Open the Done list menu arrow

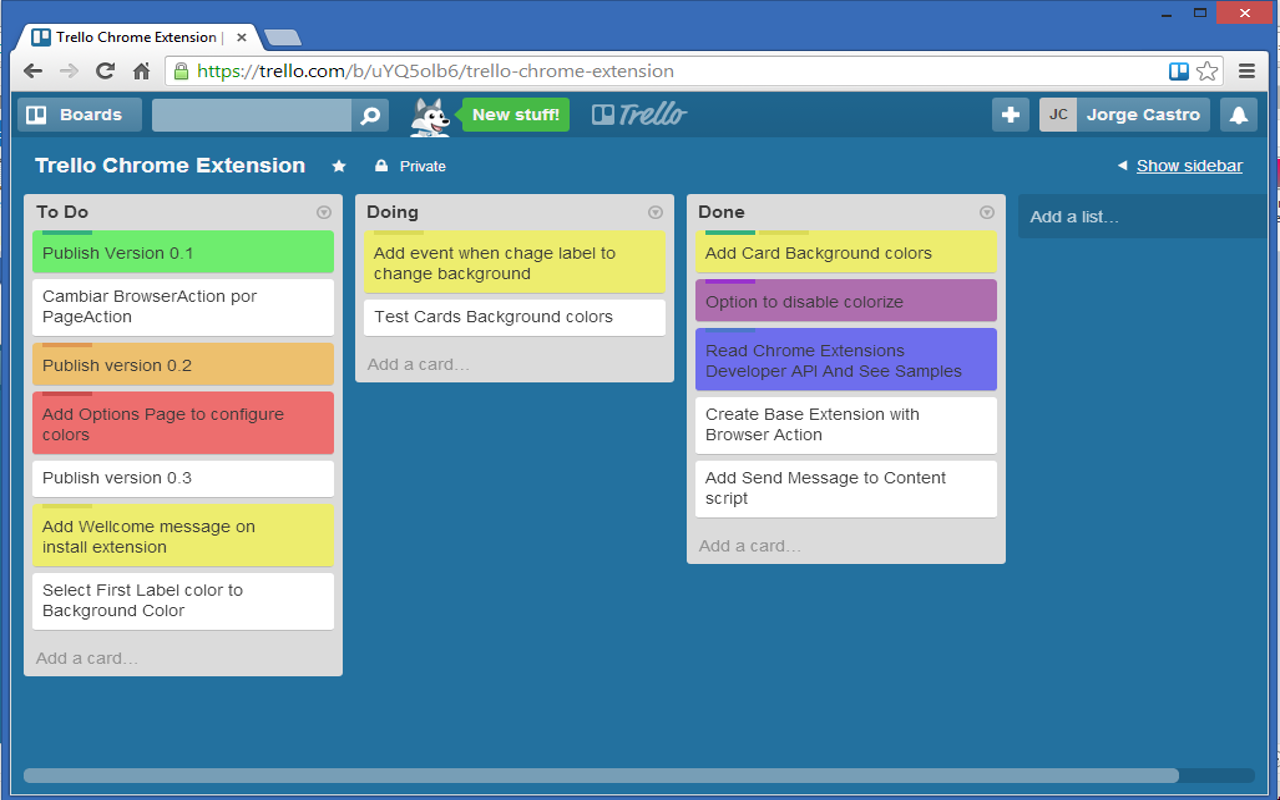(987, 212)
